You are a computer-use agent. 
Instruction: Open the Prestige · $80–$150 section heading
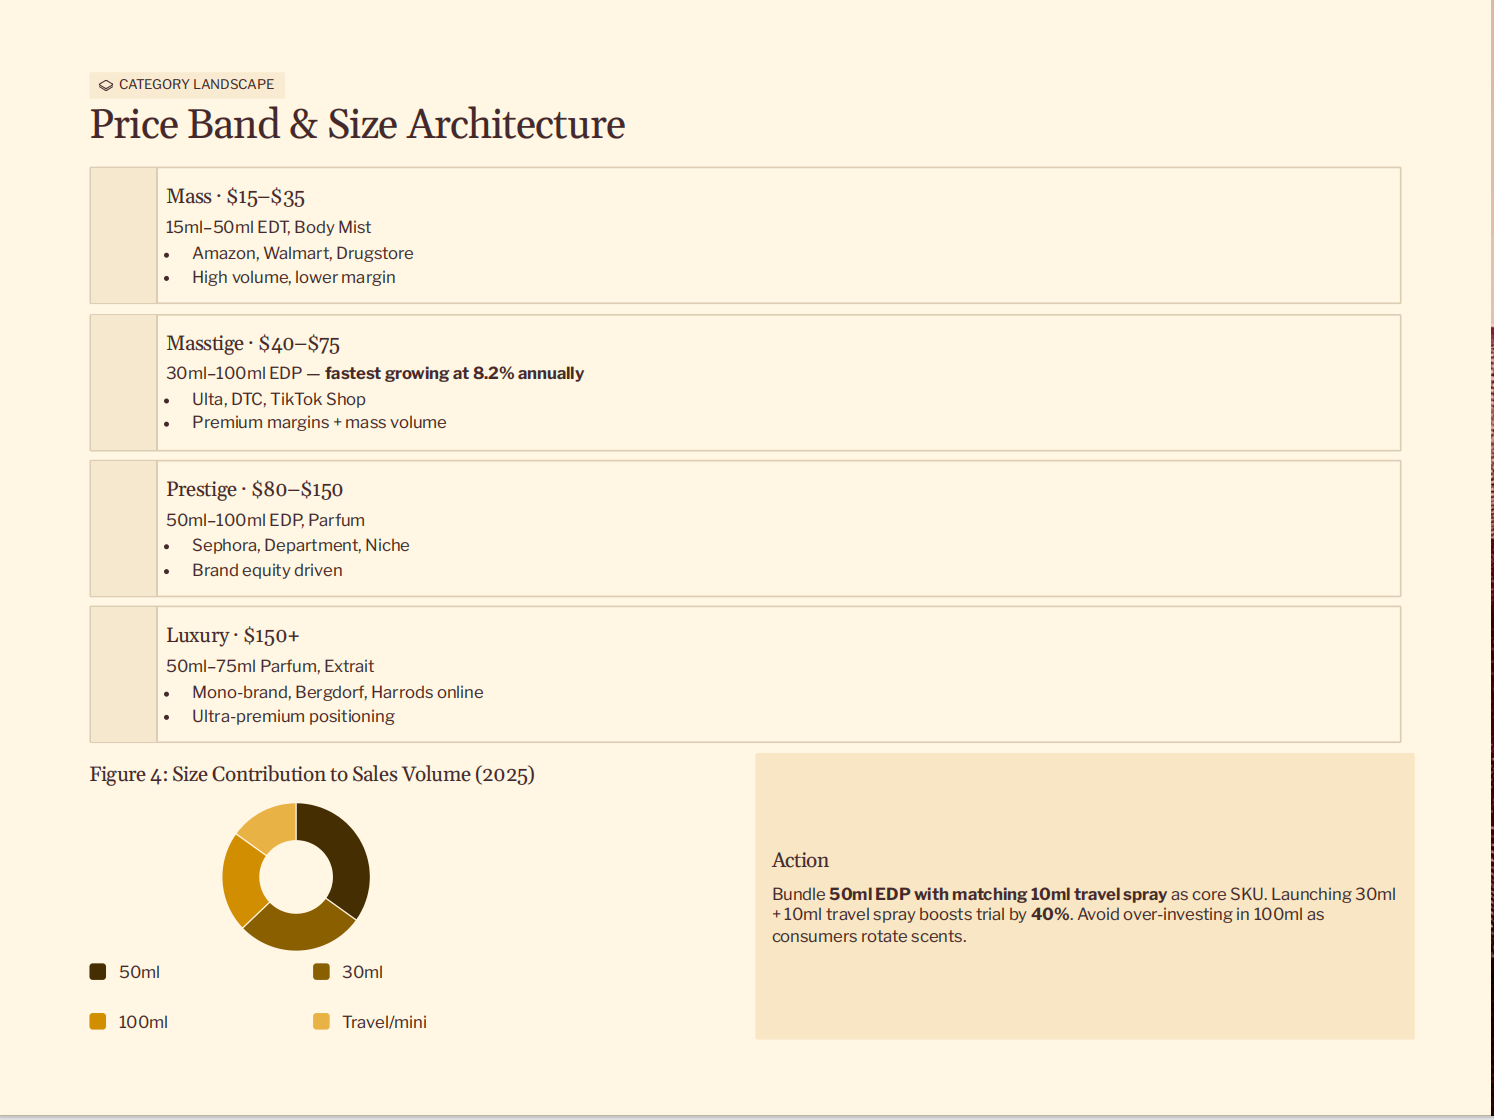255,489
